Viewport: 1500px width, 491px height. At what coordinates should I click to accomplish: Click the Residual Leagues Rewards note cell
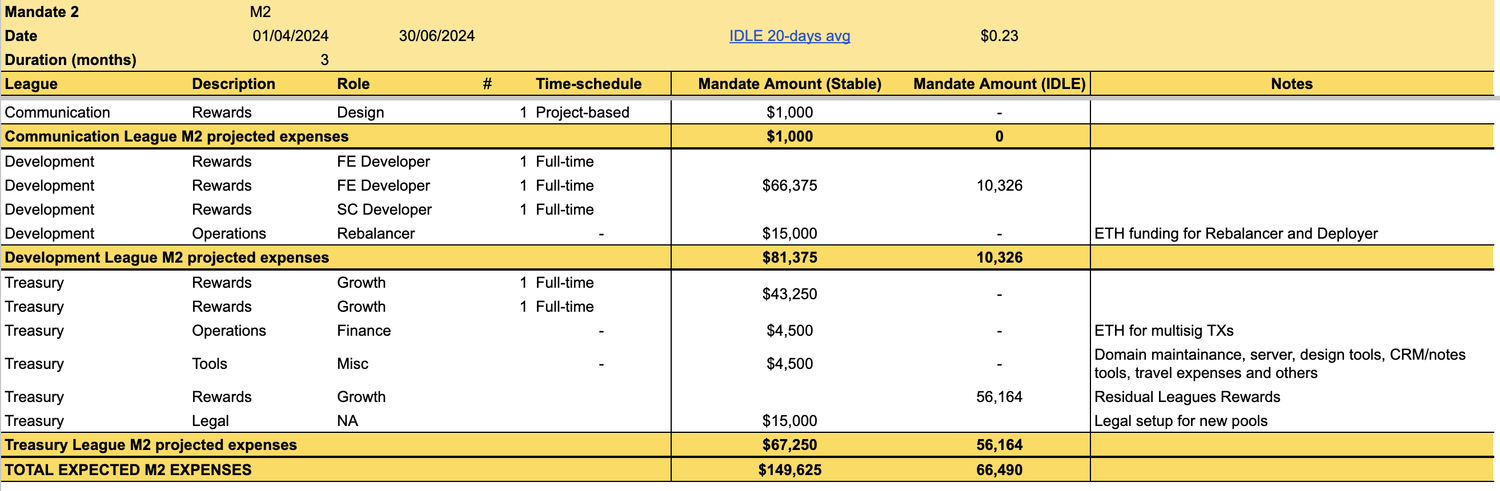(x=1187, y=397)
